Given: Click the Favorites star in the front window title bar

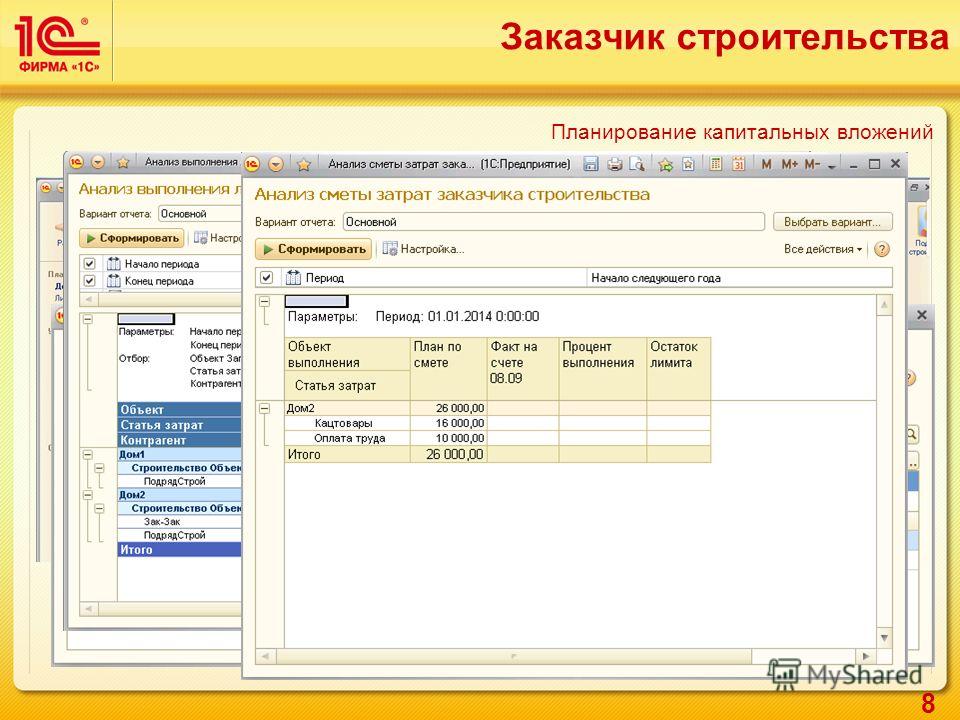Looking at the screenshot, I should 304,164.
